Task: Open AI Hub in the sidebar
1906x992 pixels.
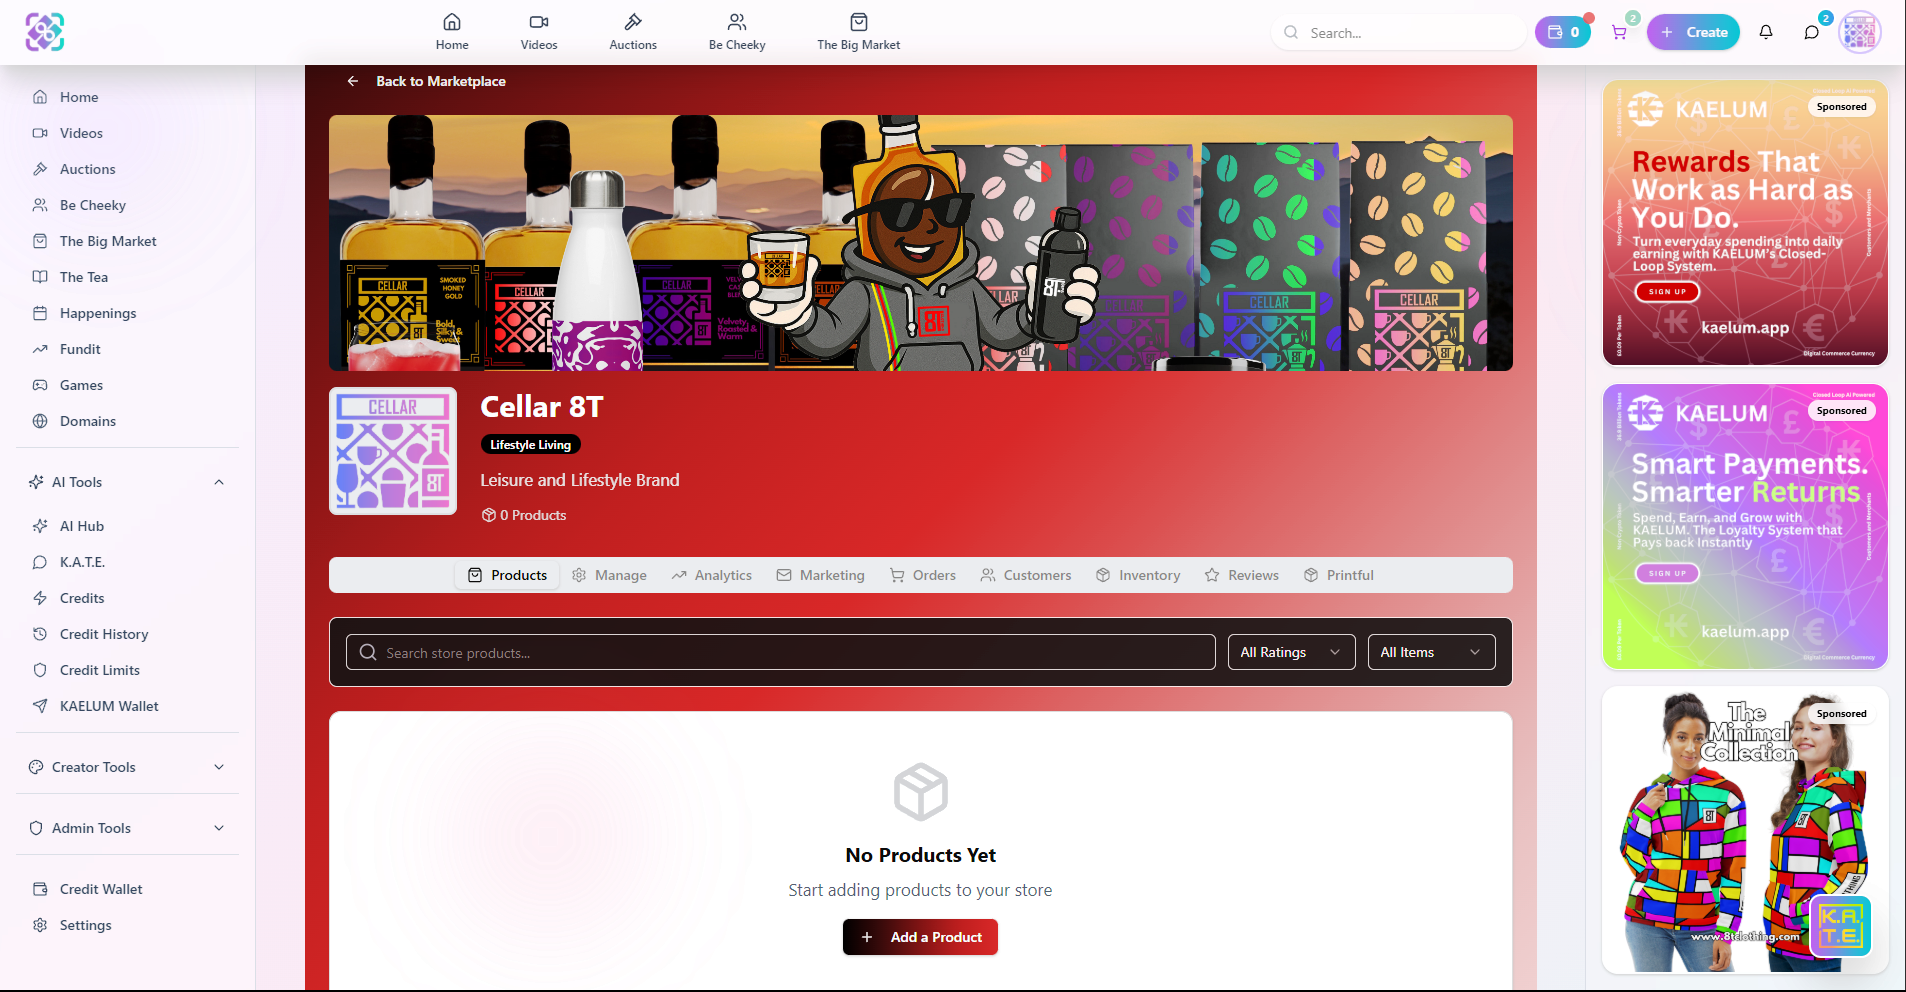Action: click(127, 526)
